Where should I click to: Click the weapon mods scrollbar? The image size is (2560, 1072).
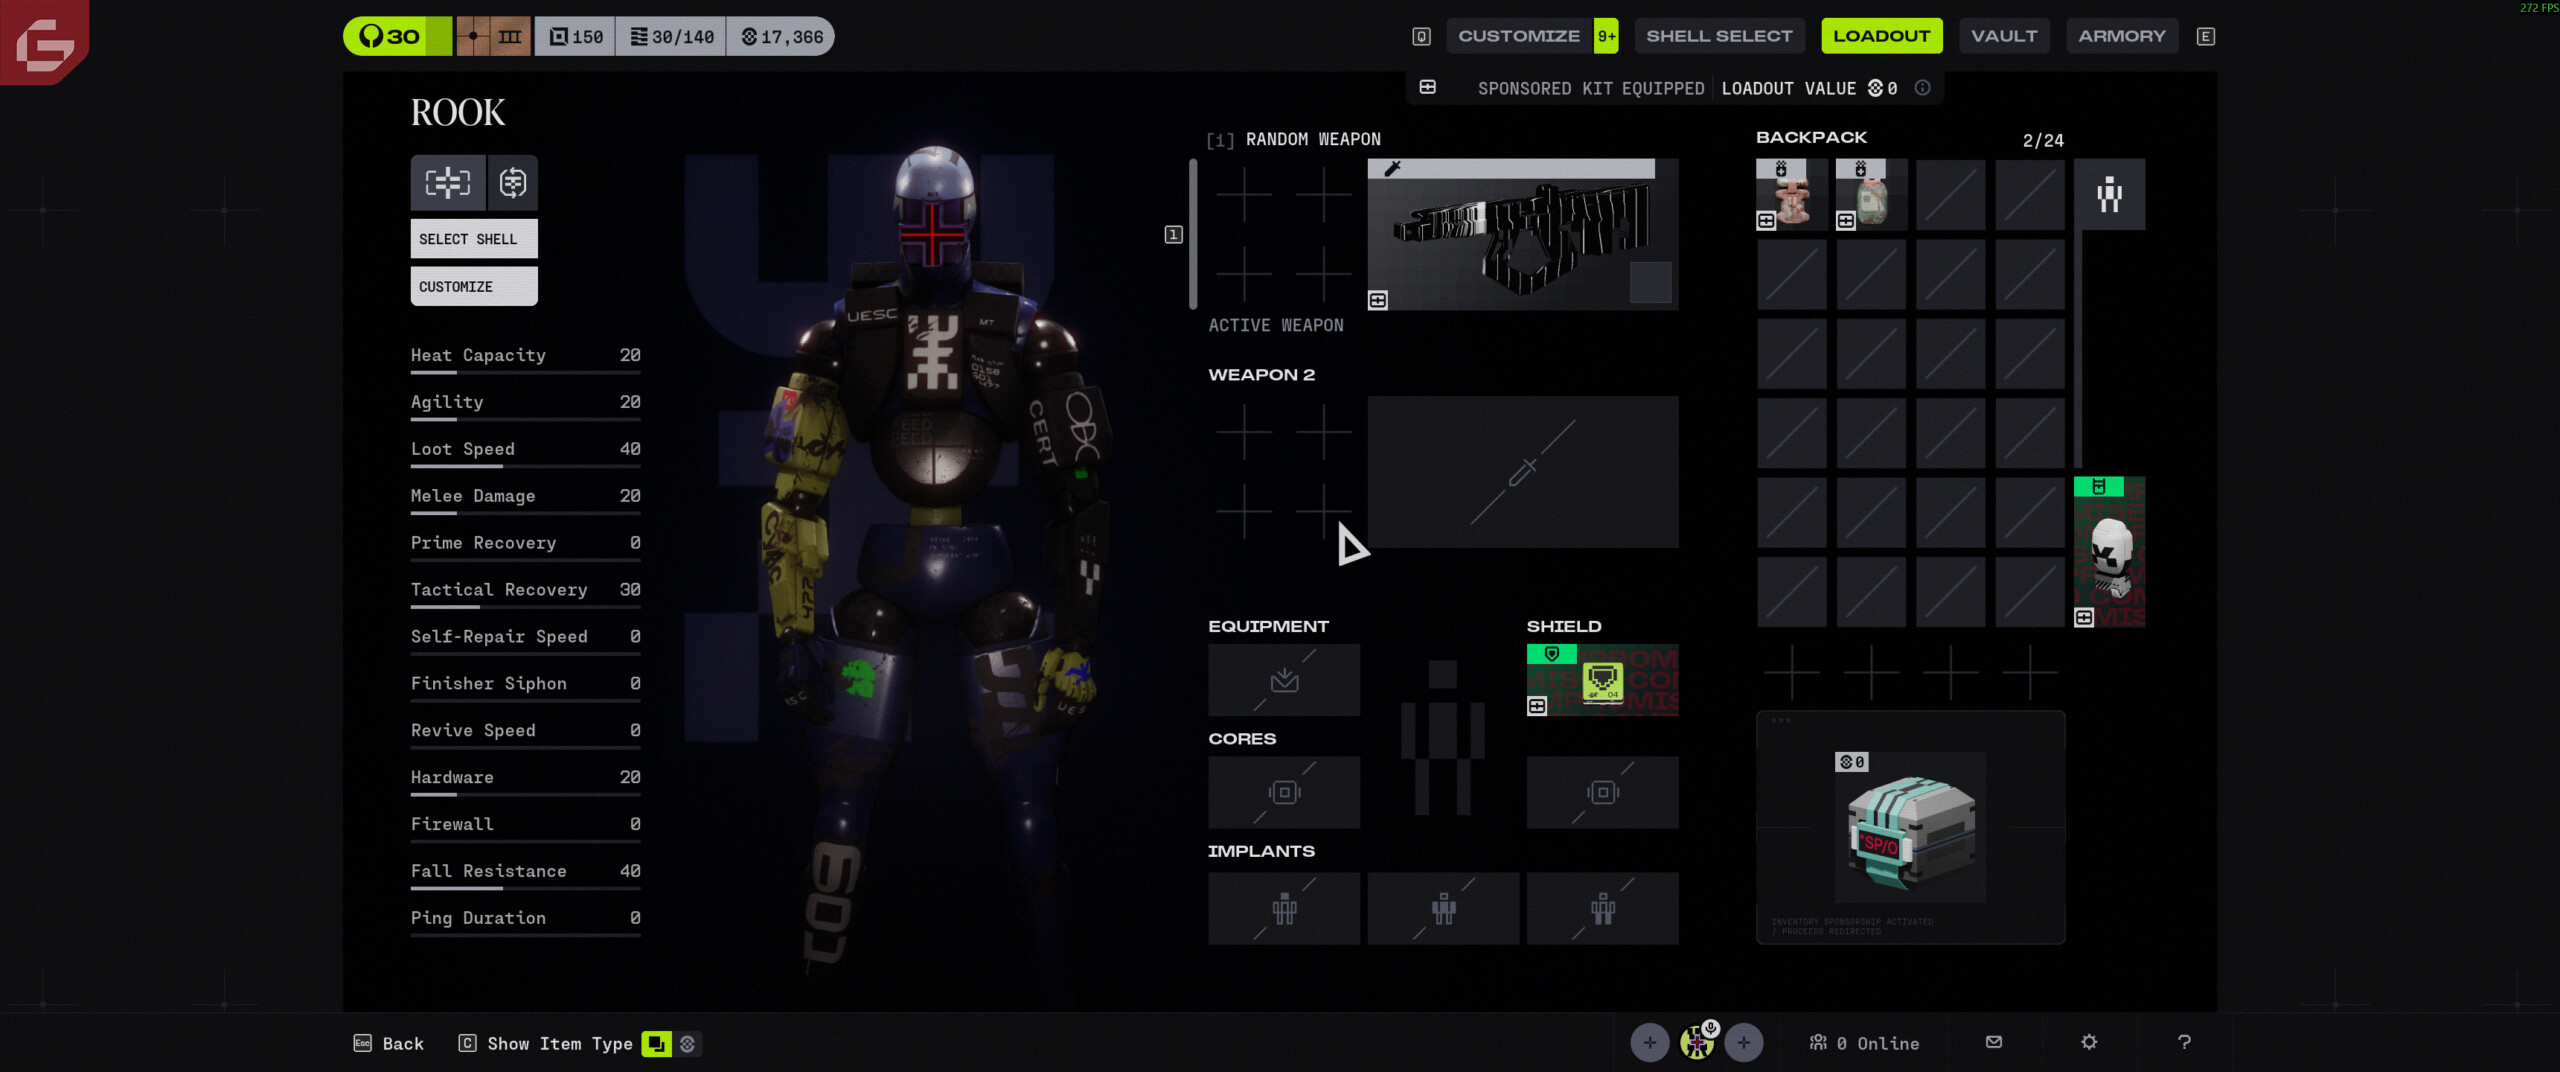(1192, 234)
